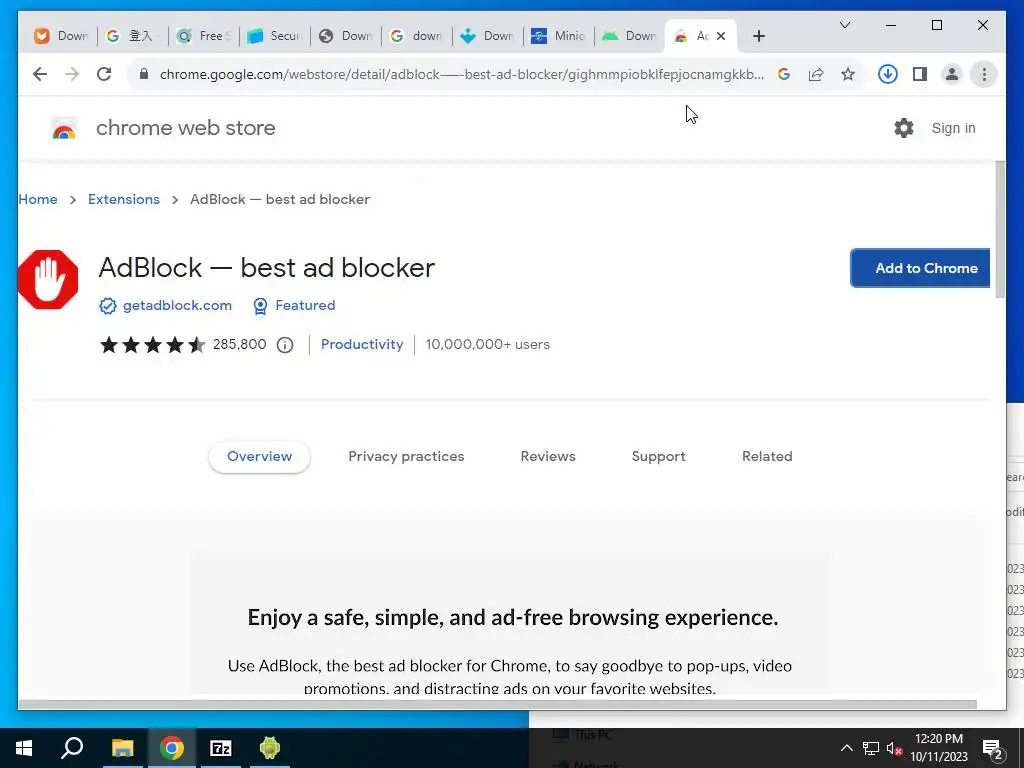Click Chrome icon in taskbar
This screenshot has height=768, width=1024.
tap(172, 748)
